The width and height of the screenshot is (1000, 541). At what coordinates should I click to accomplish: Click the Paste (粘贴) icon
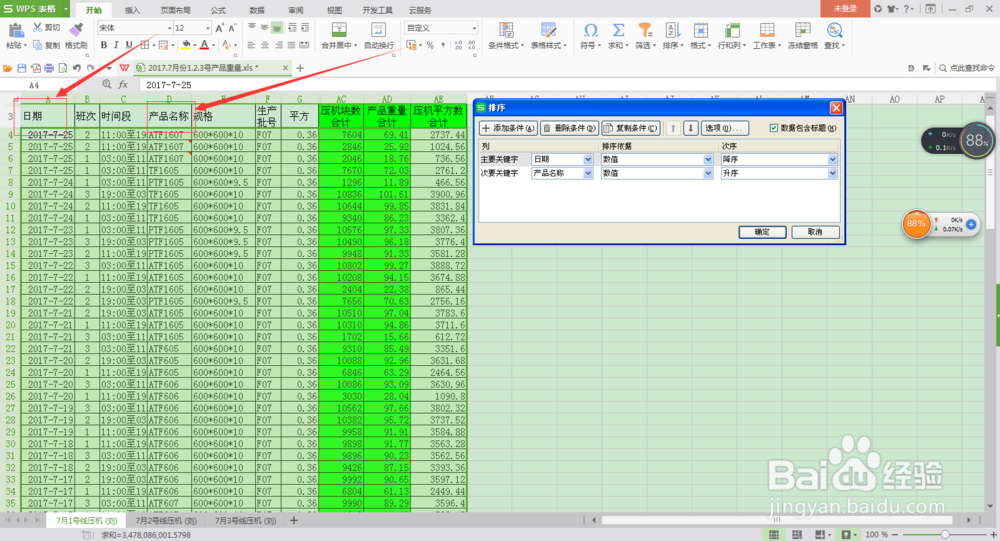[16, 30]
